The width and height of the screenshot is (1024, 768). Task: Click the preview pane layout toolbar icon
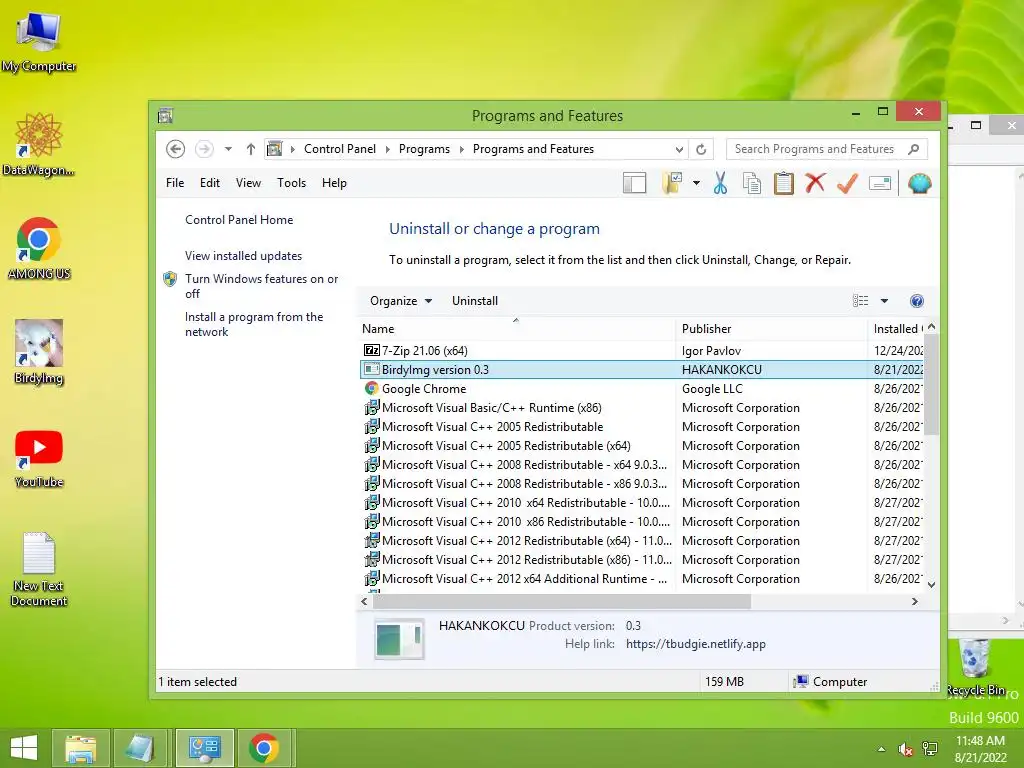(634, 184)
